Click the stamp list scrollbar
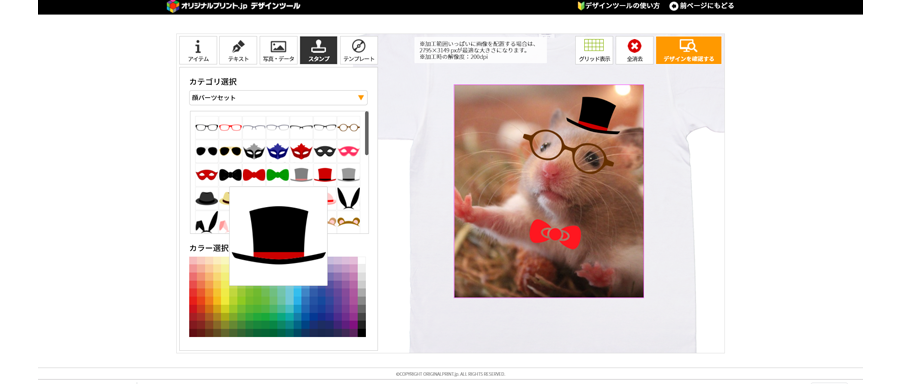900x384 pixels. pos(367,133)
